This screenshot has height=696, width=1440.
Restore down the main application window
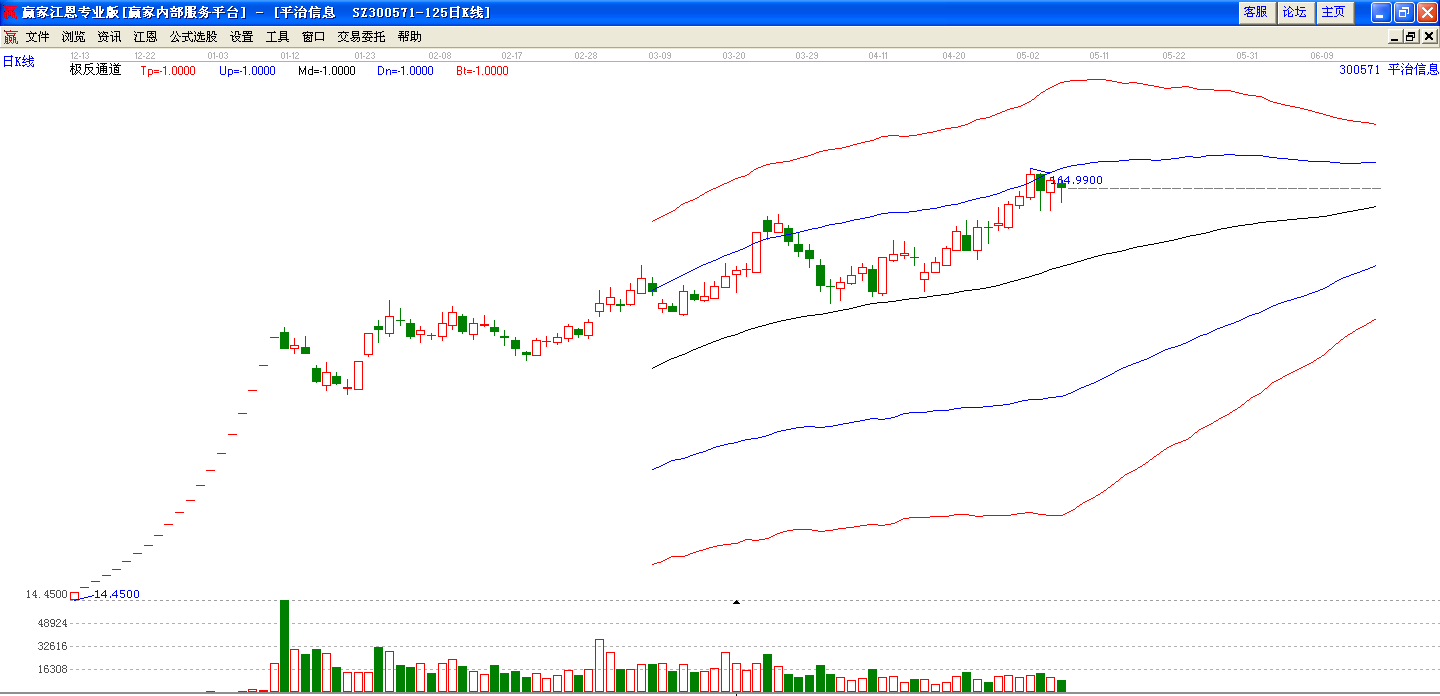pos(1404,12)
